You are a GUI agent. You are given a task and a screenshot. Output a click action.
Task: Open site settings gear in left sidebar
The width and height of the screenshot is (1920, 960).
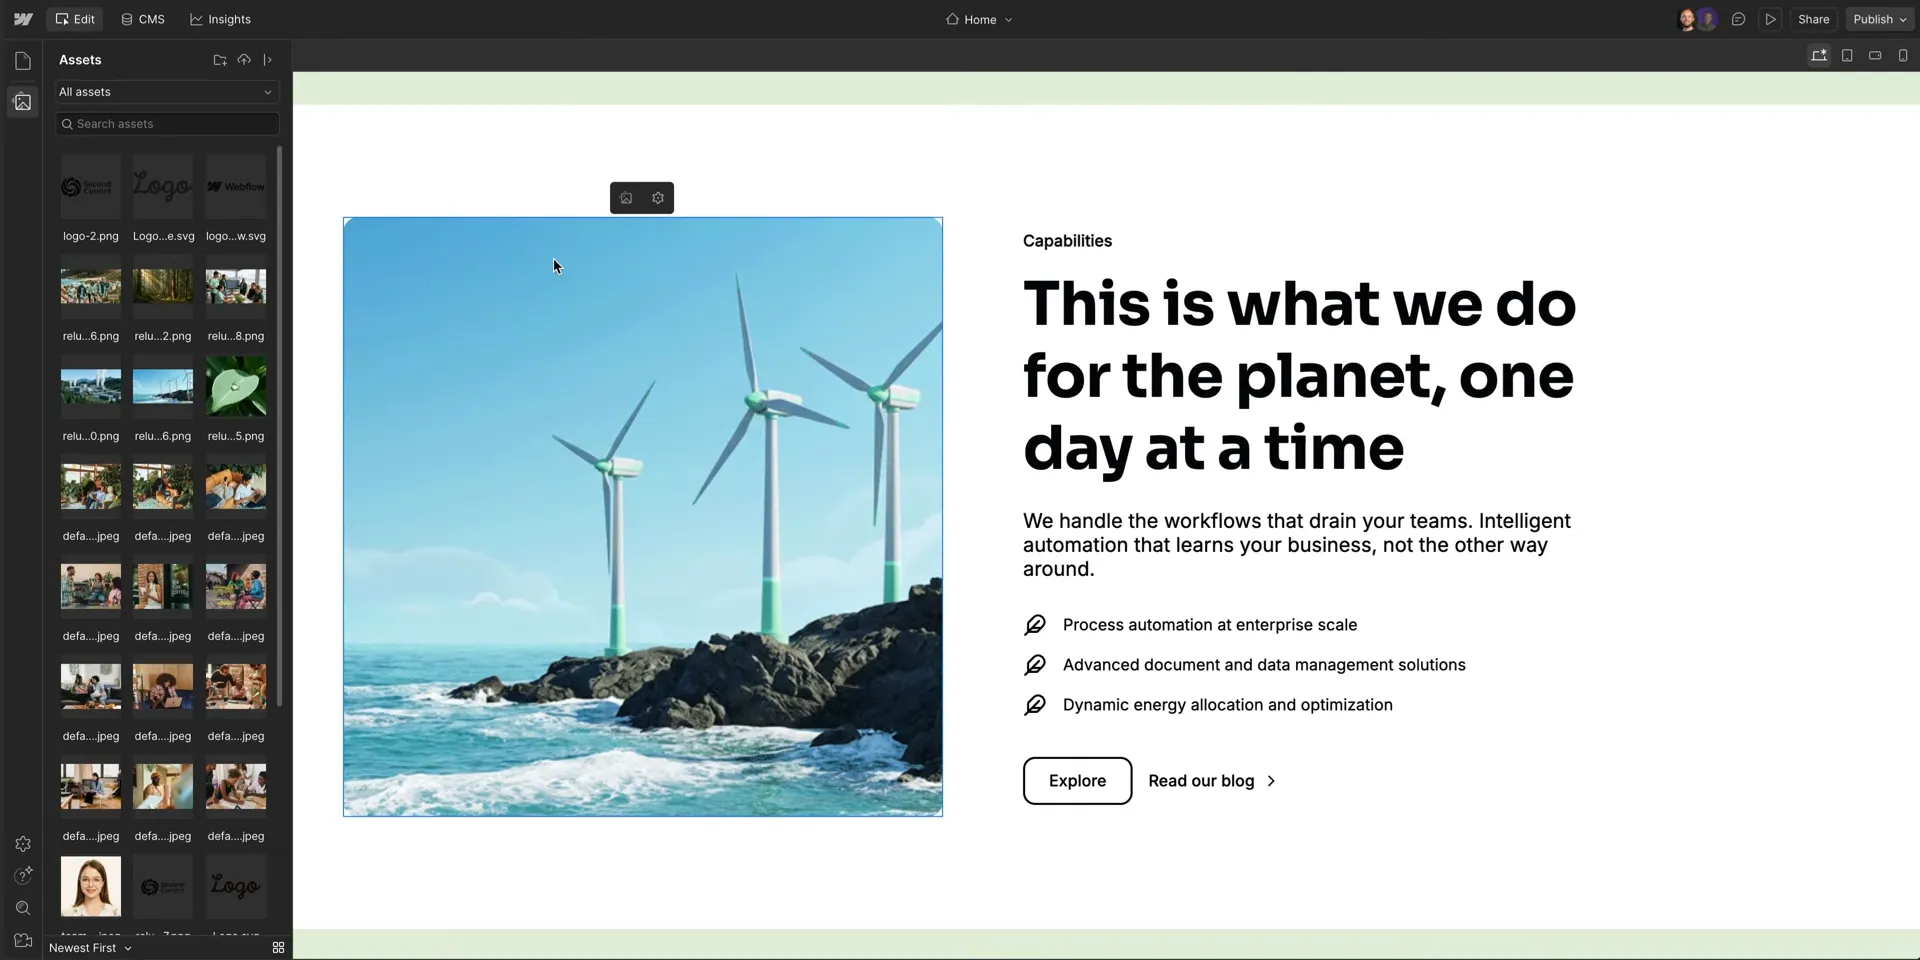[x=23, y=844]
